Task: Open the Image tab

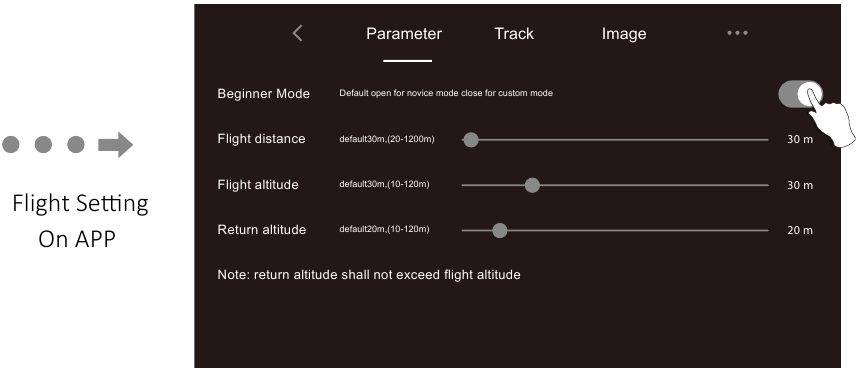Action: [x=624, y=34]
